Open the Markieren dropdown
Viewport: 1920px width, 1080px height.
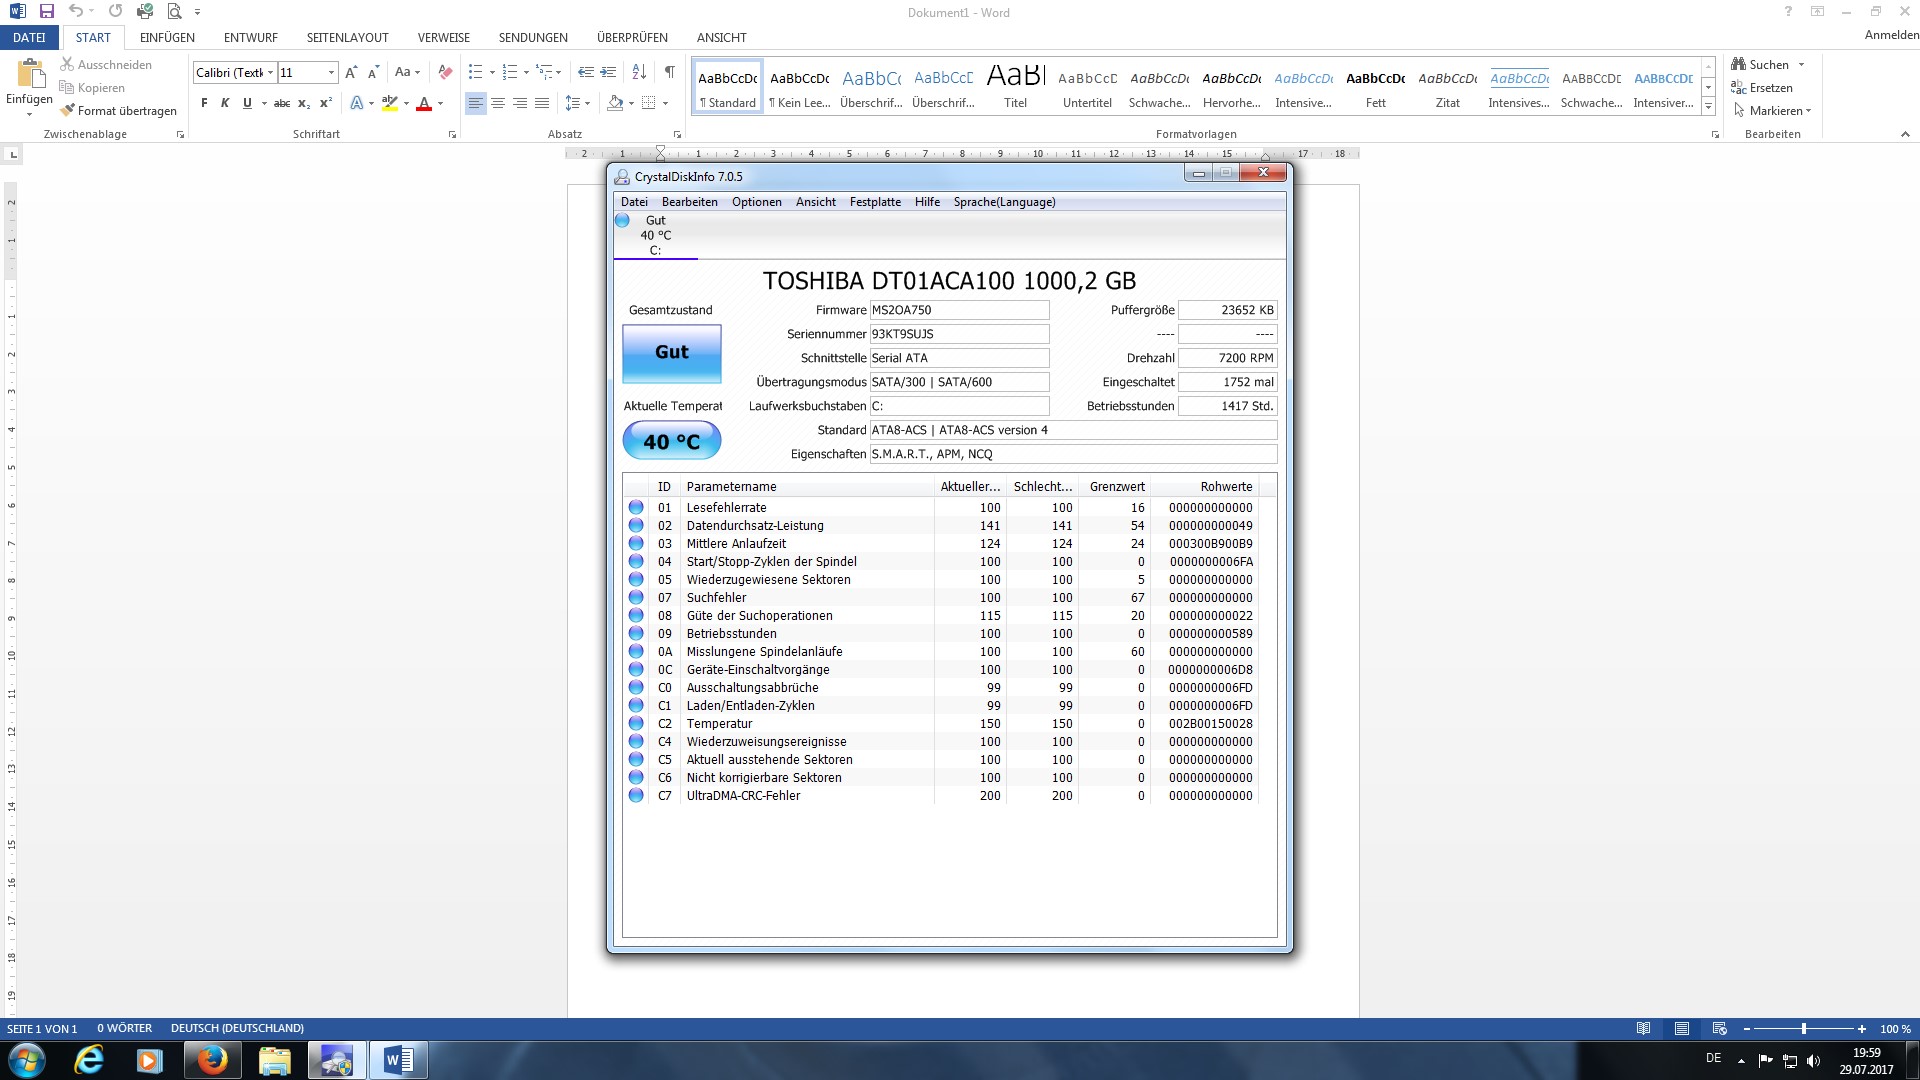(1773, 111)
